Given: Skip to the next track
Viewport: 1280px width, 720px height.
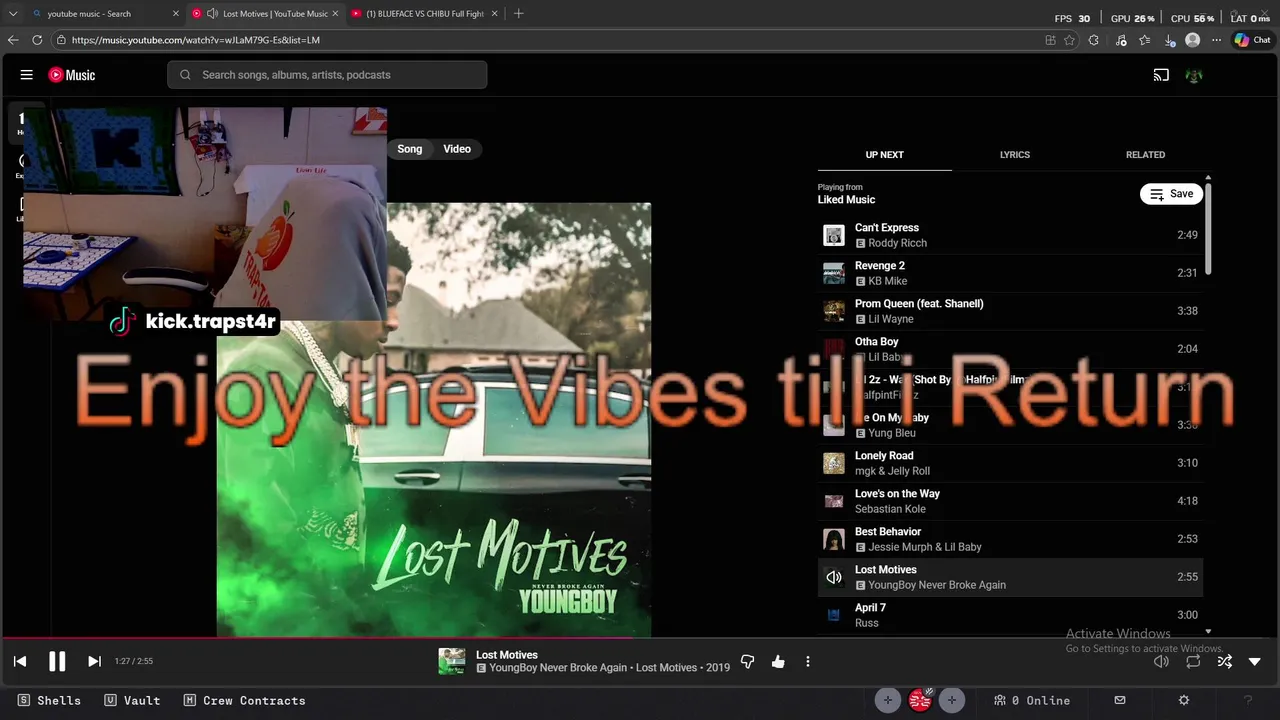Looking at the screenshot, I should 94,661.
